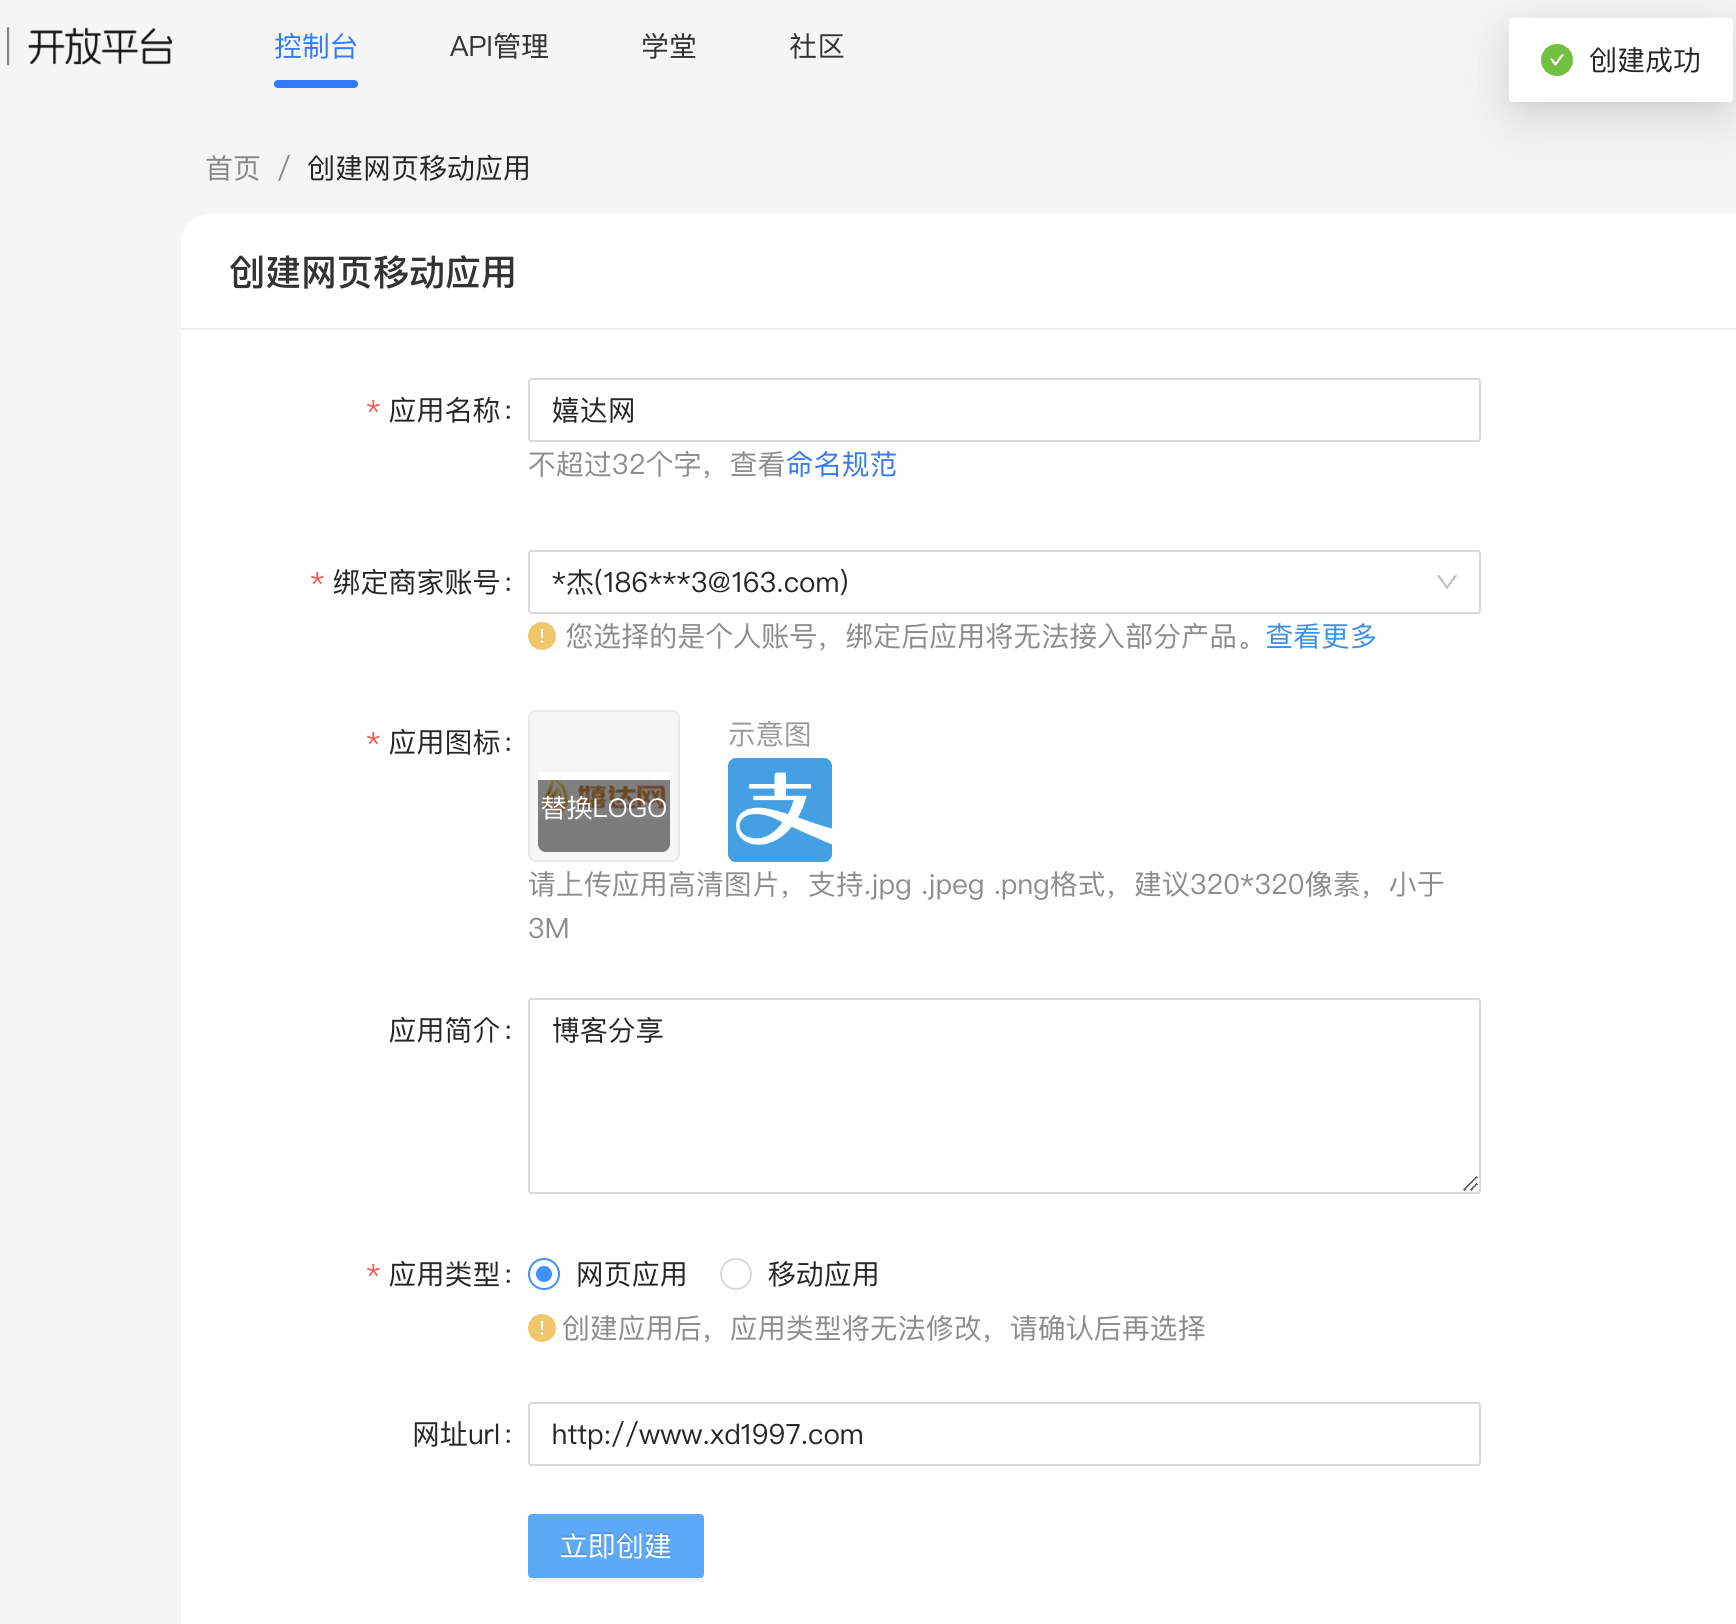
Task: Open the 命名规范 naming guidelines link
Action: (840, 464)
